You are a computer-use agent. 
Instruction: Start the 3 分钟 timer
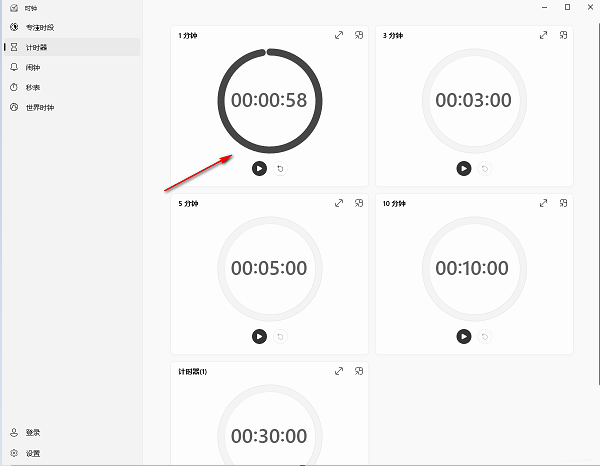pos(464,168)
